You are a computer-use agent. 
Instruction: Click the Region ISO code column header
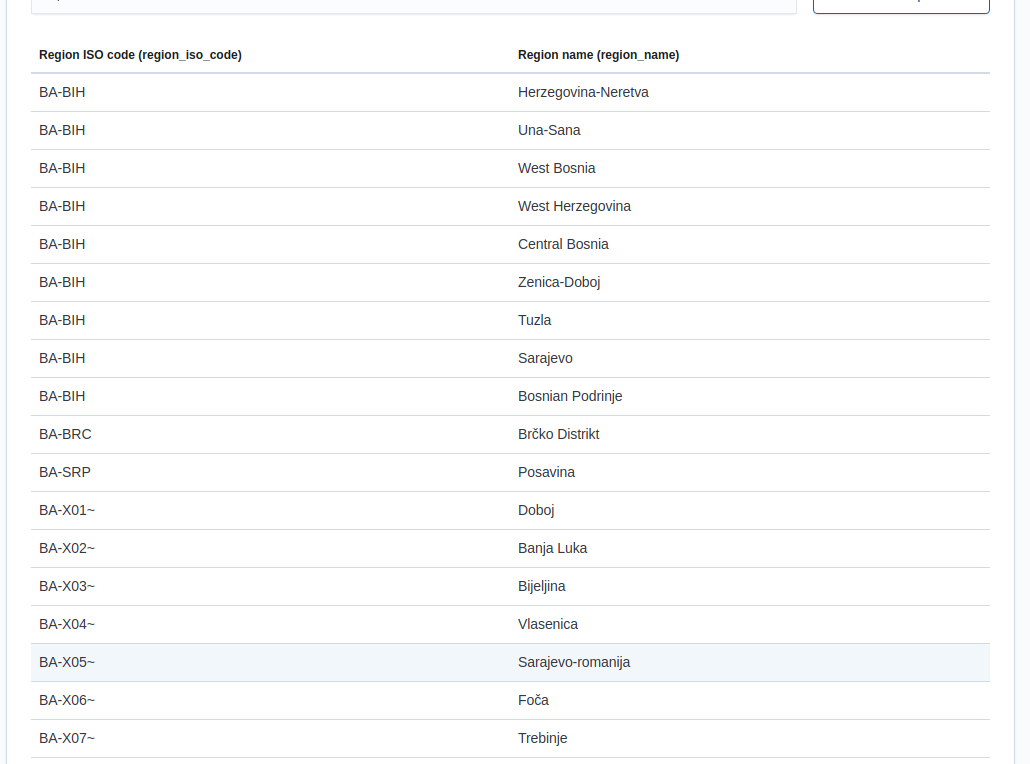pos(139,55)
